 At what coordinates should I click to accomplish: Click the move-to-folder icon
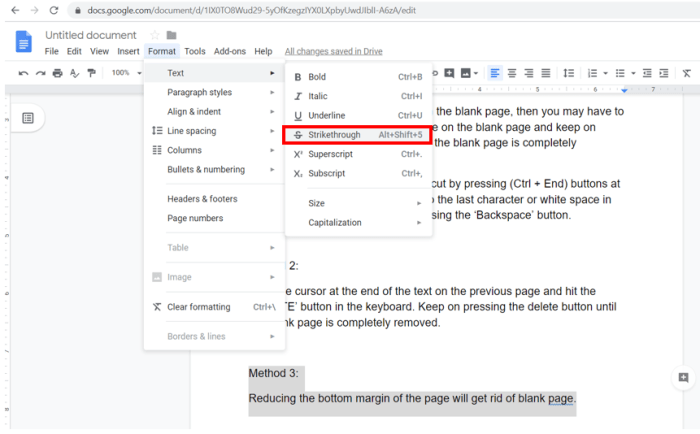click(171, 35)
